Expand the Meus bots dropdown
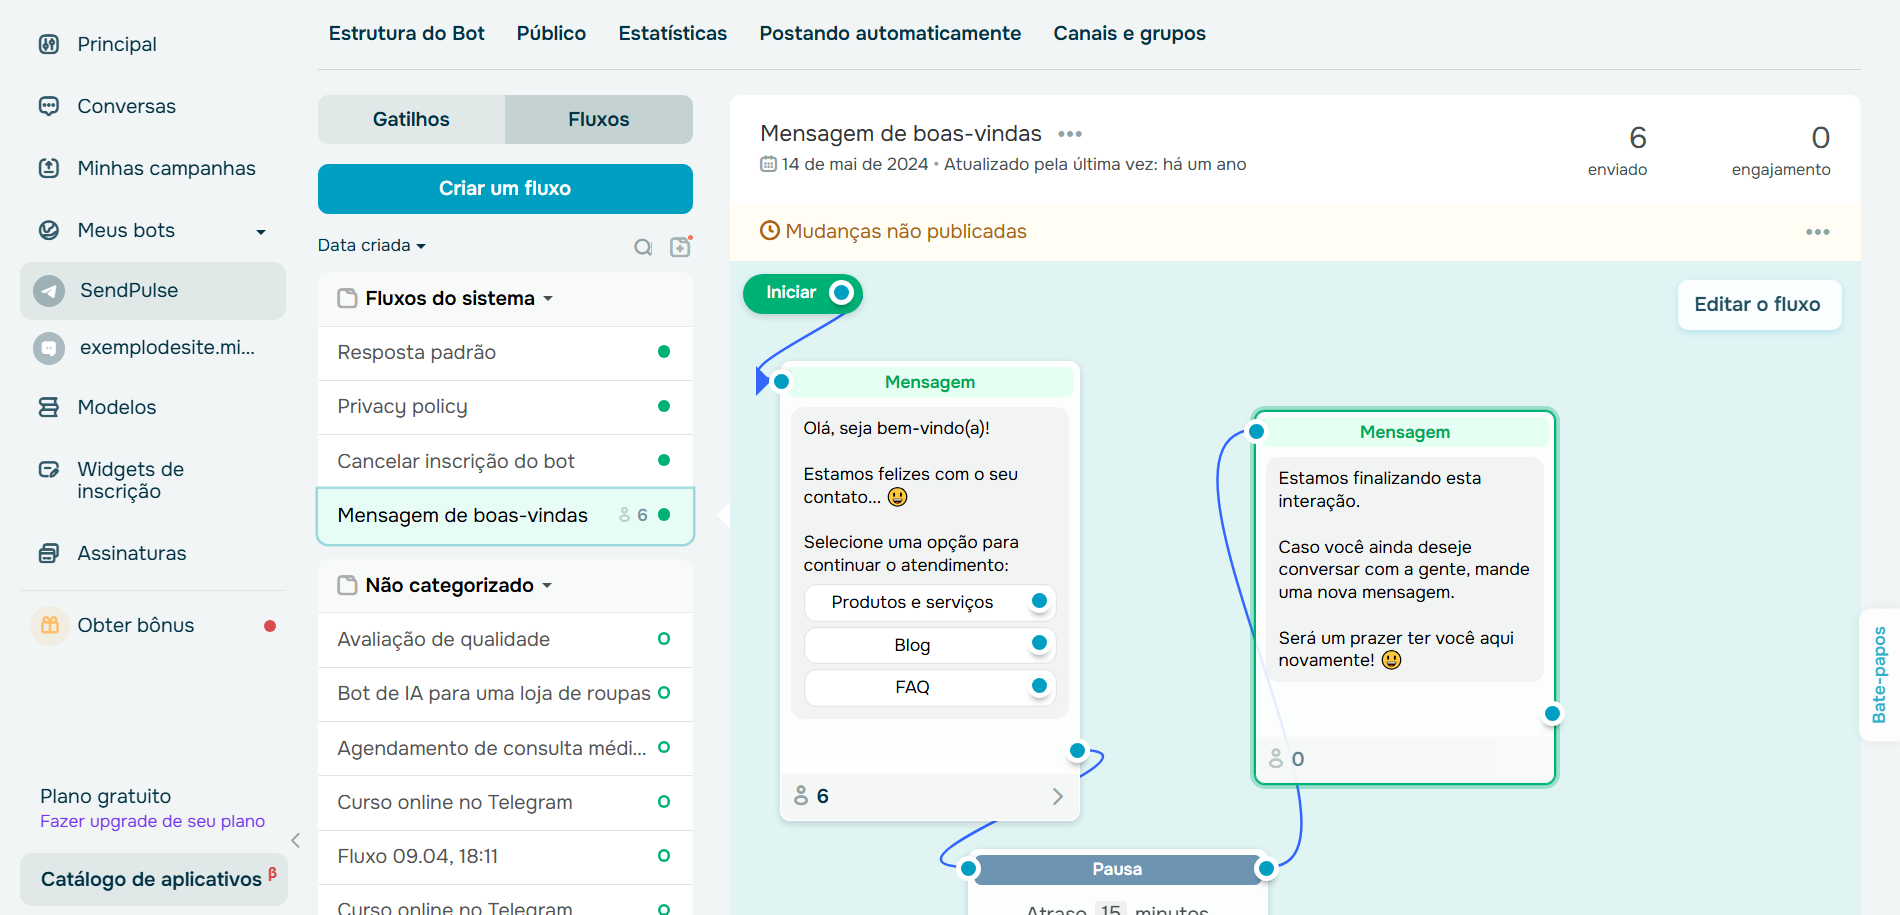Screen dimensions: 1900x915 pos(261,230)
